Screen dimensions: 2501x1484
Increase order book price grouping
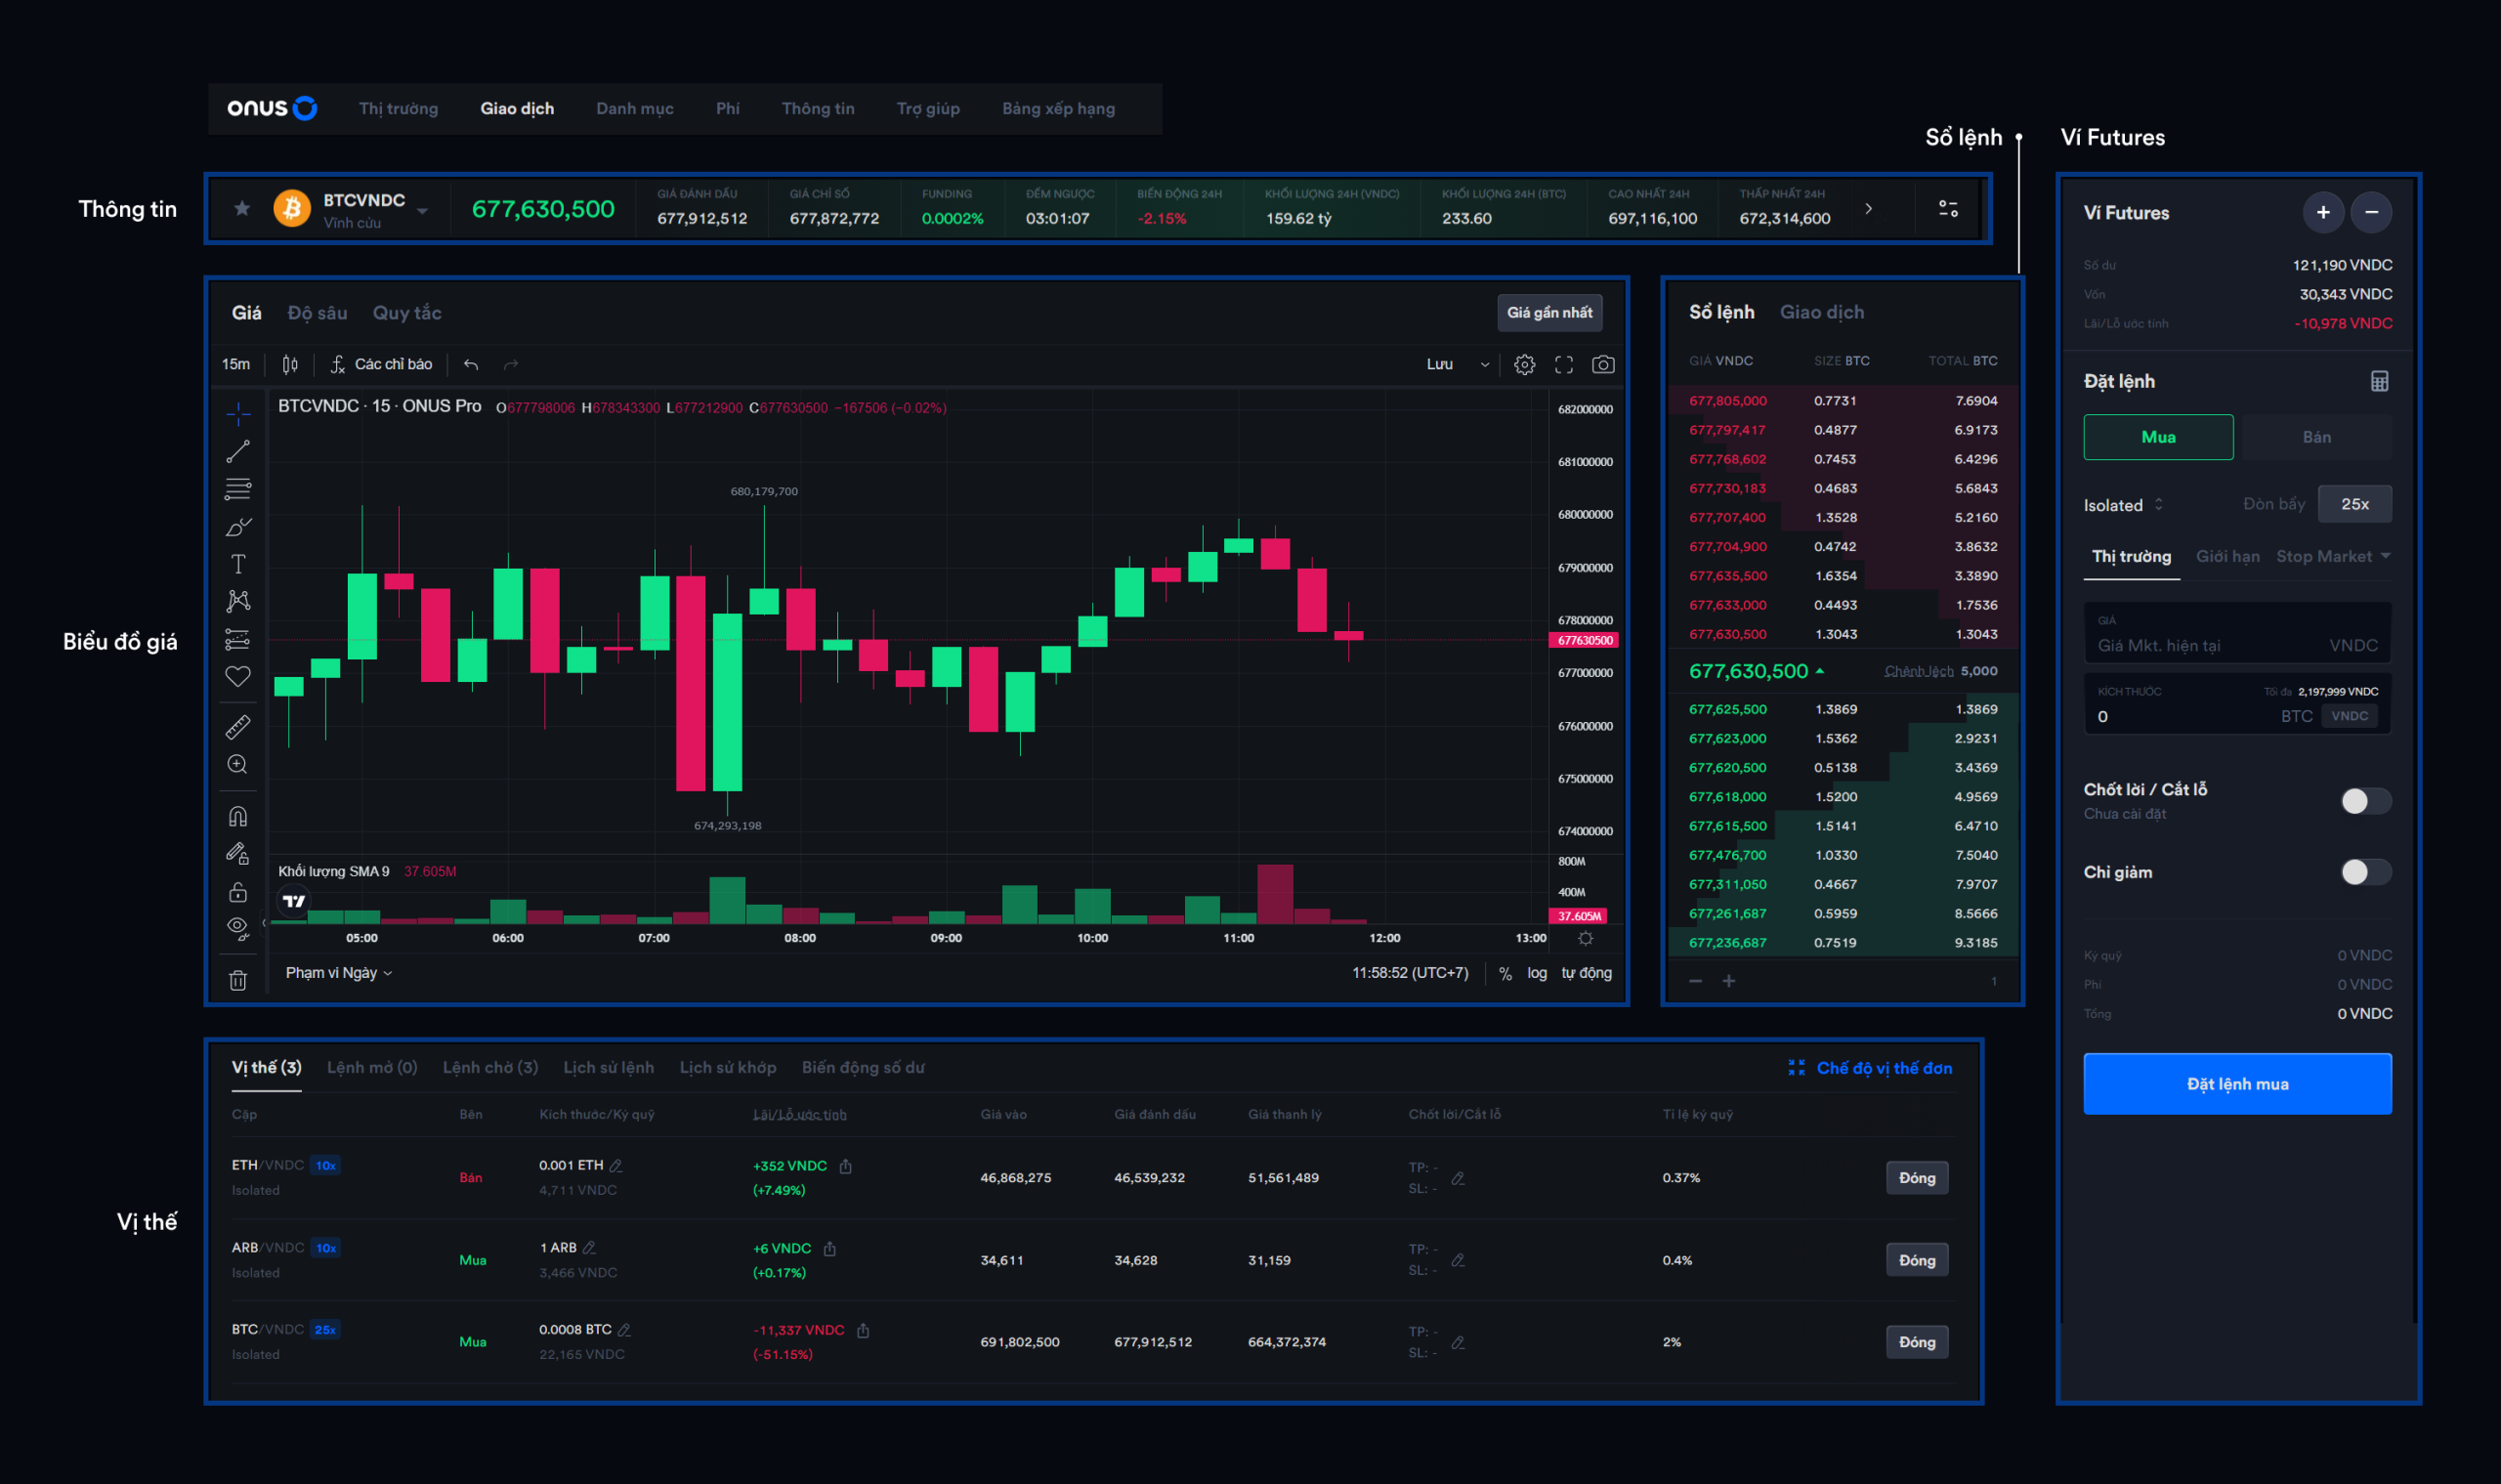tap(1729, 981)
